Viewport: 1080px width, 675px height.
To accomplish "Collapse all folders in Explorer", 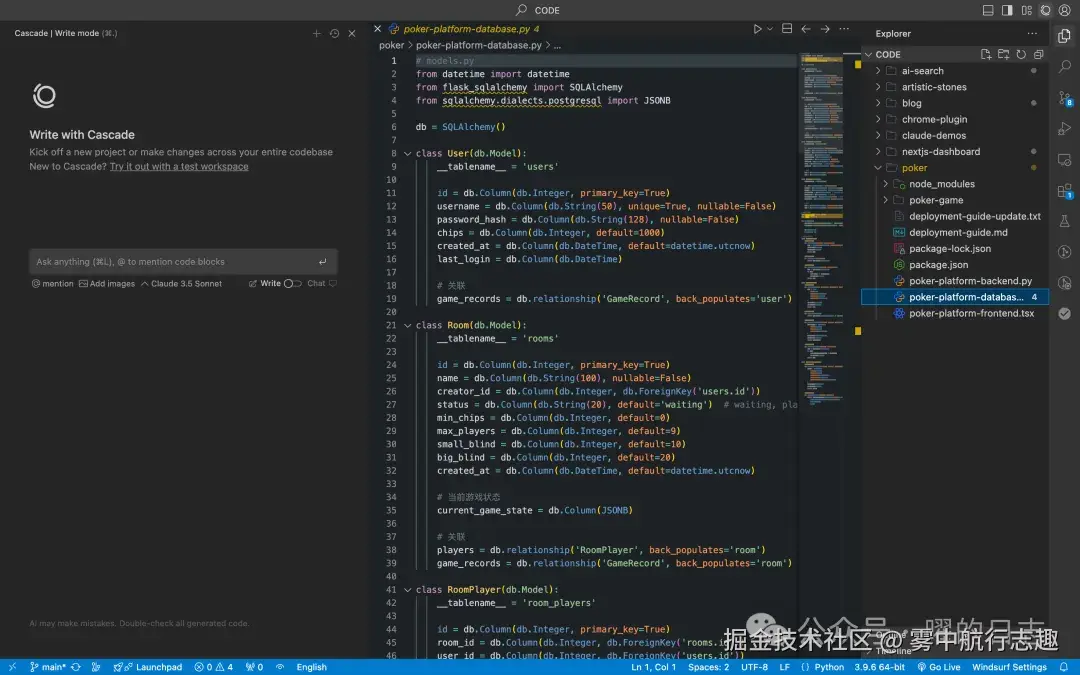I will coord(1038,55).
